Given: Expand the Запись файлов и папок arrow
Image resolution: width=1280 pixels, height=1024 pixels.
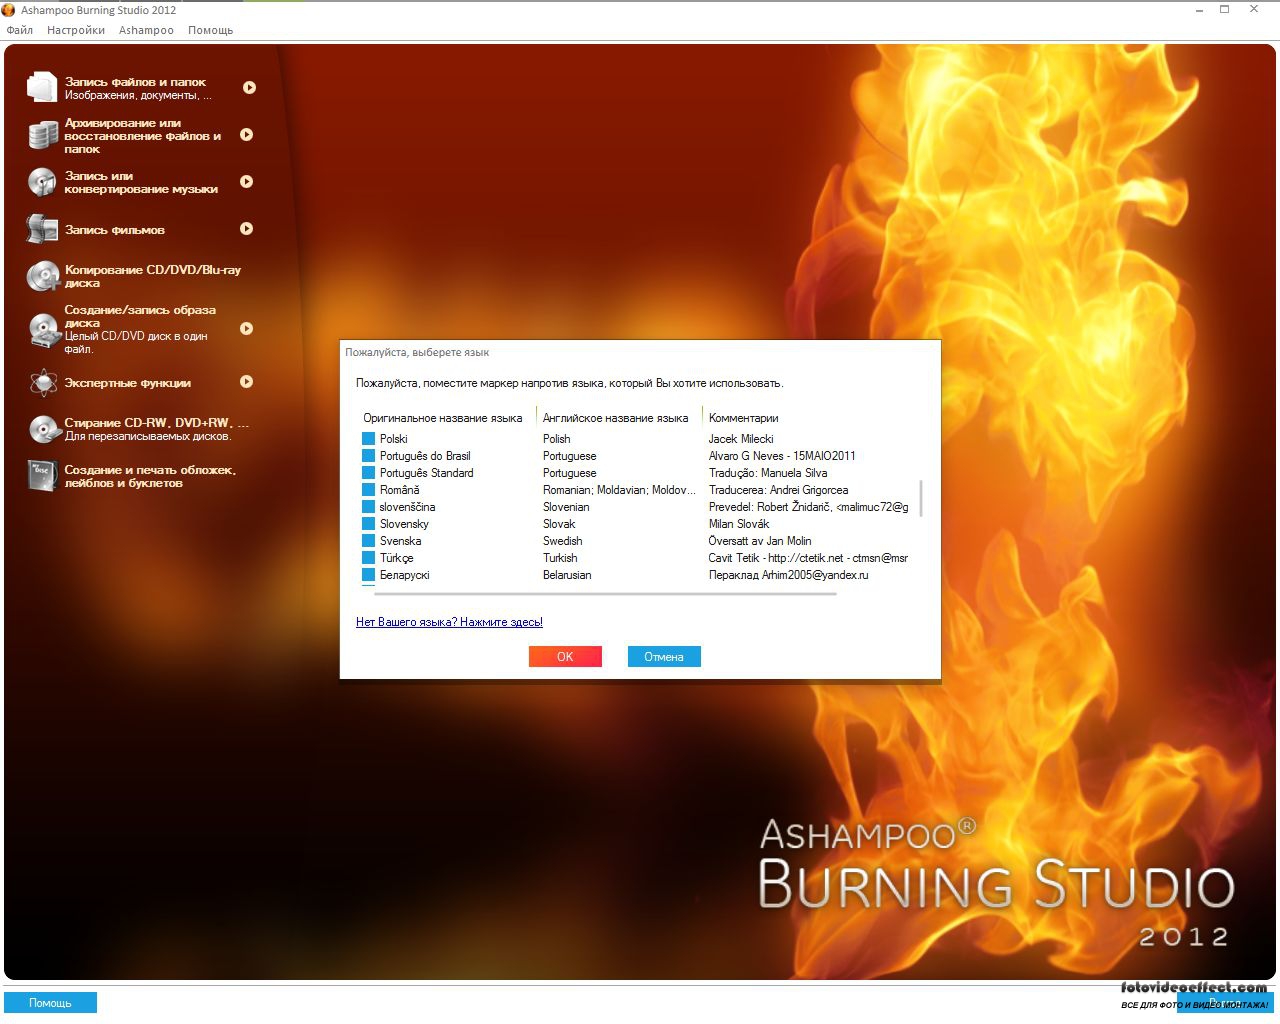Looking at the screenshot, I should tap(249, 87).
